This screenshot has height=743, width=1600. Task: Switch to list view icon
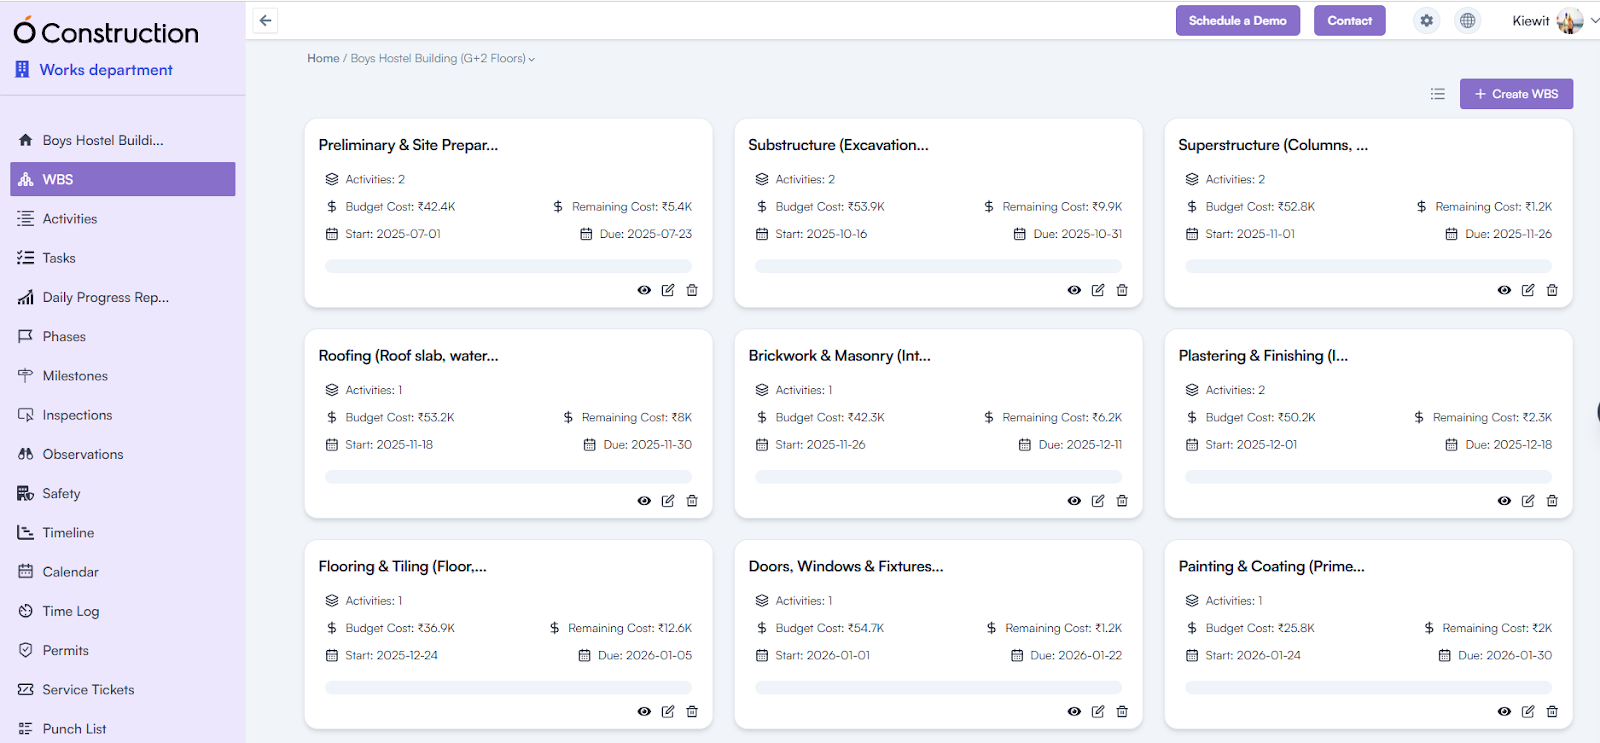coord(1437,94)
